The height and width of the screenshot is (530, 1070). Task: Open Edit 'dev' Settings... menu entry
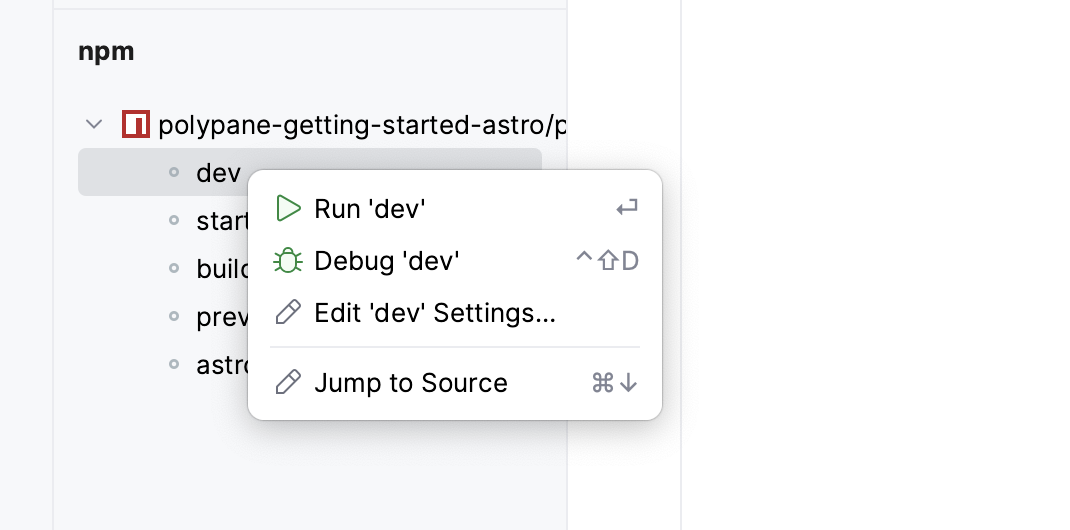455,313
